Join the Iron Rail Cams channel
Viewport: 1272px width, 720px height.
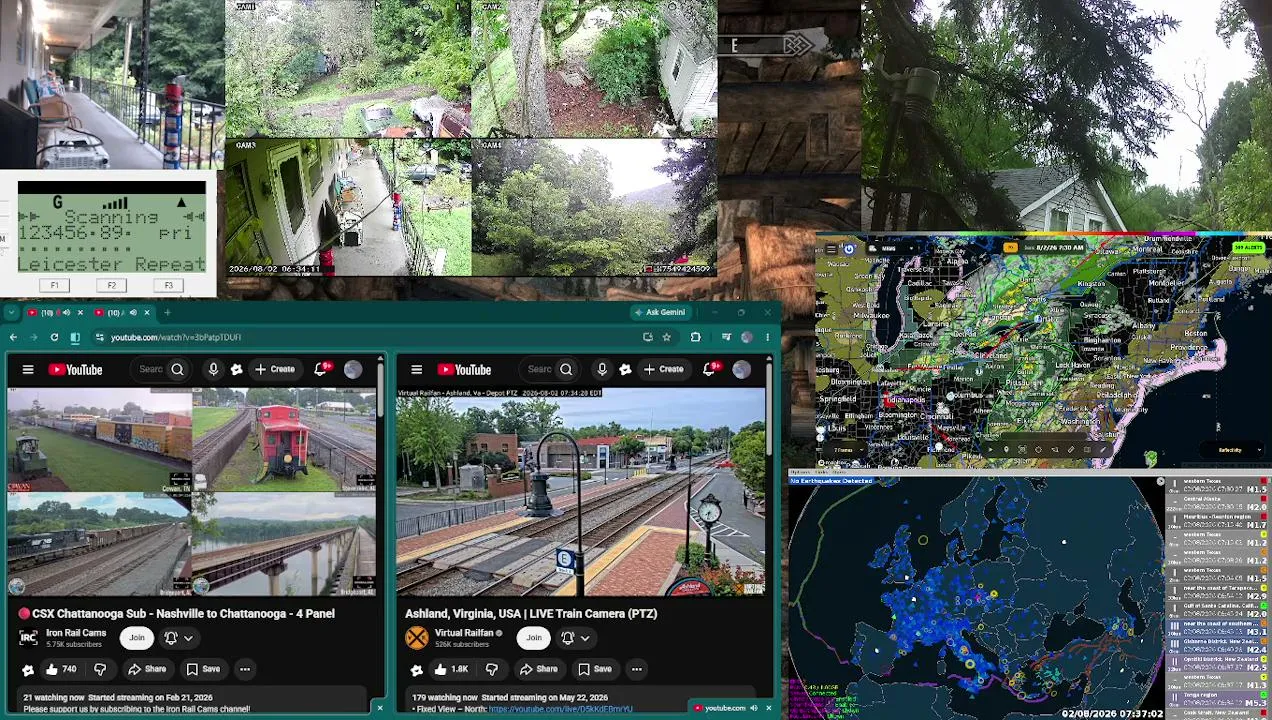tap(136, 638)
